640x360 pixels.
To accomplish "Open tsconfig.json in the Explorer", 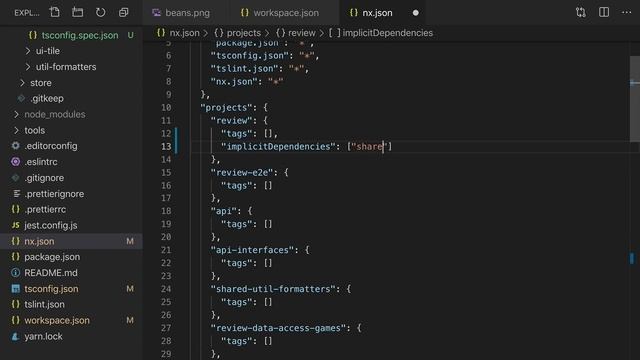I will point(51,289).
